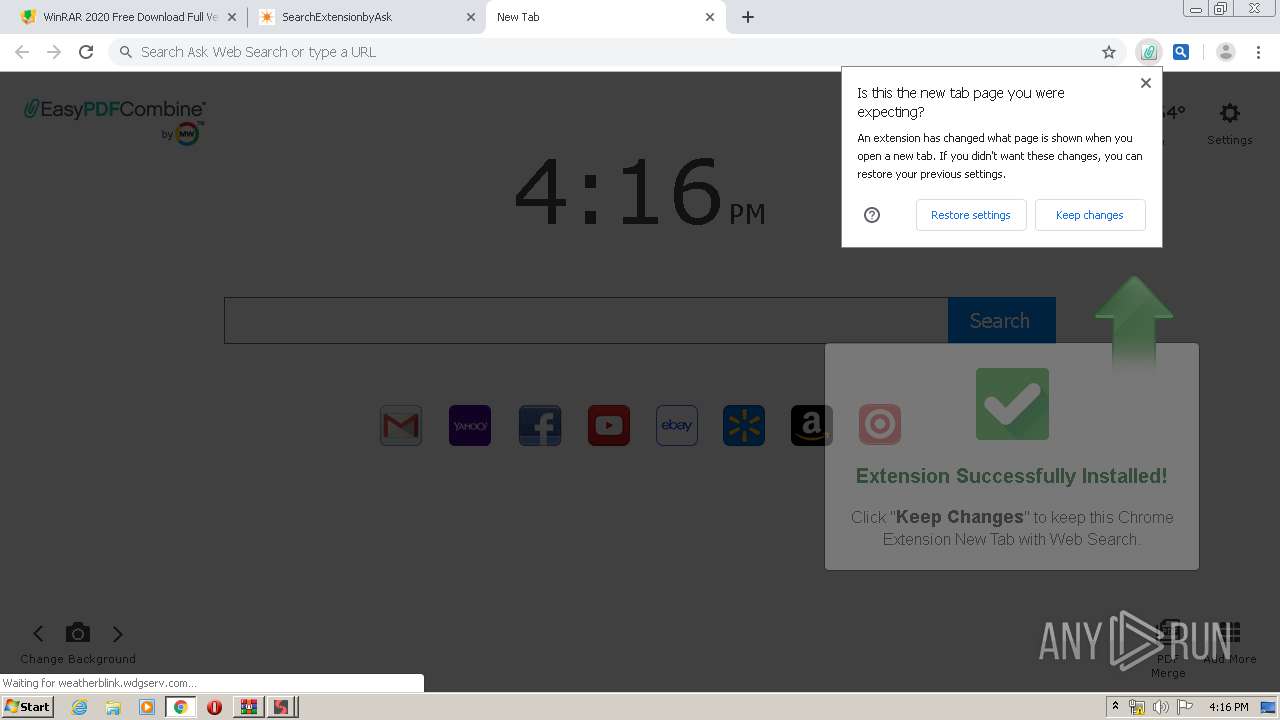Screen dimensions: 1280x720
Task: Click Keep changes button
Action: [1090, 215]
